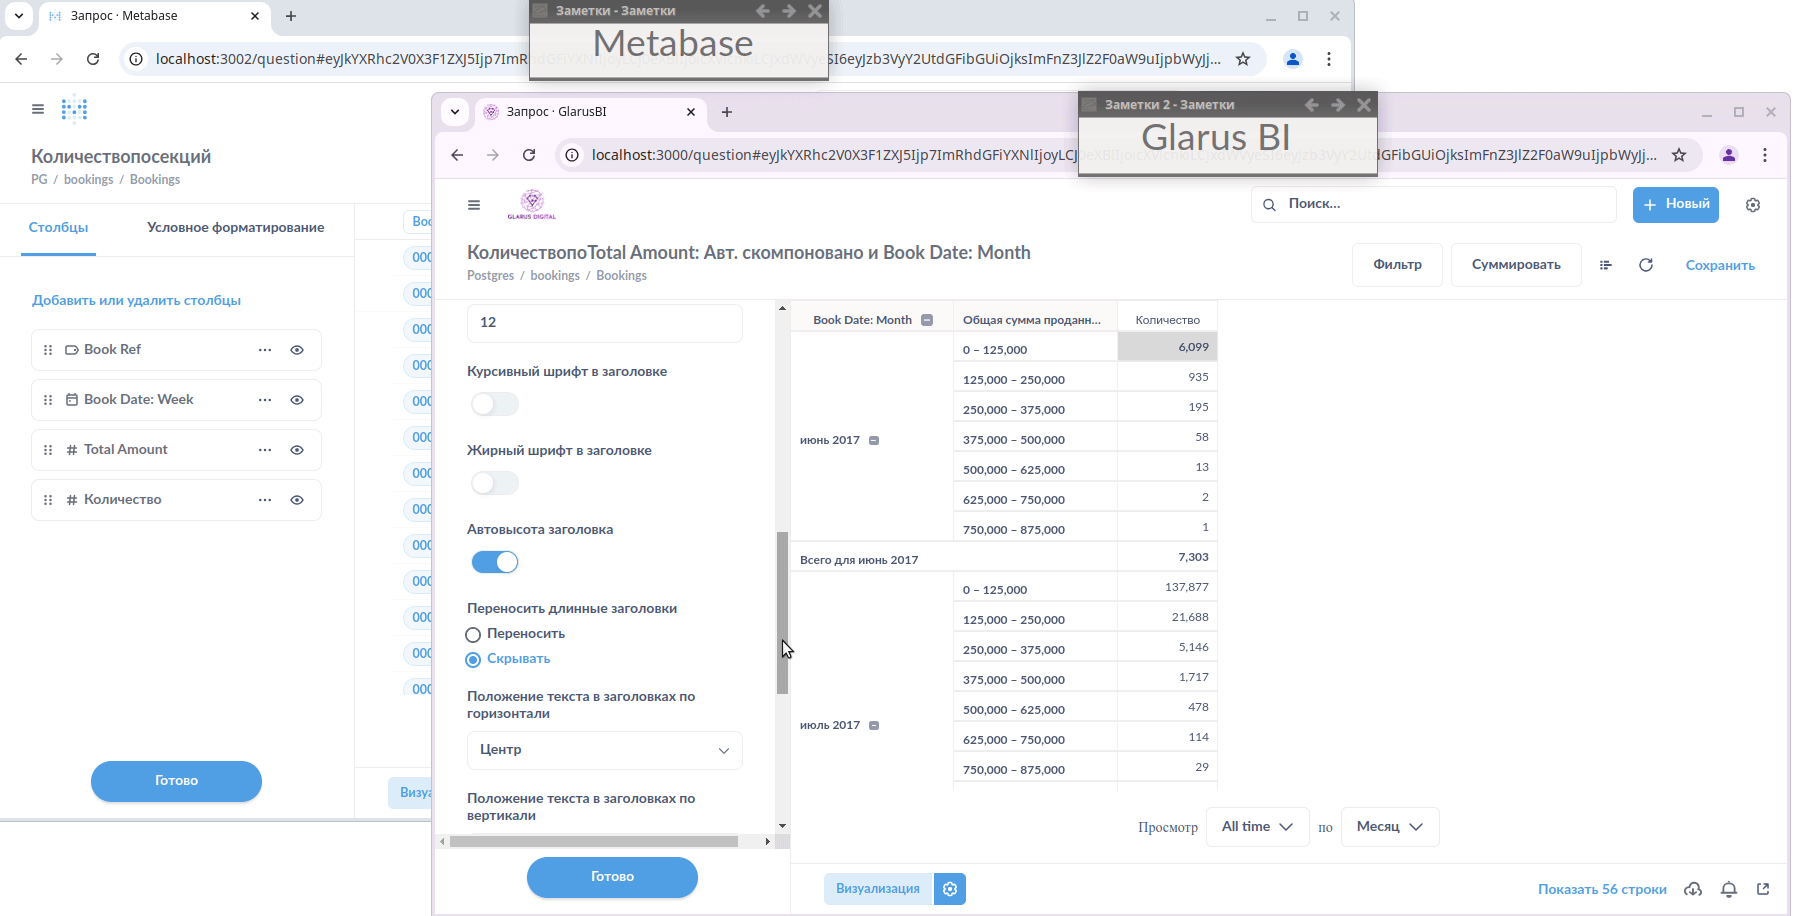Open the All time period dropdown
Image resolution: width=1801 pixels, height=916 pixels.
pyautogui.click(x=1257, y=827)
